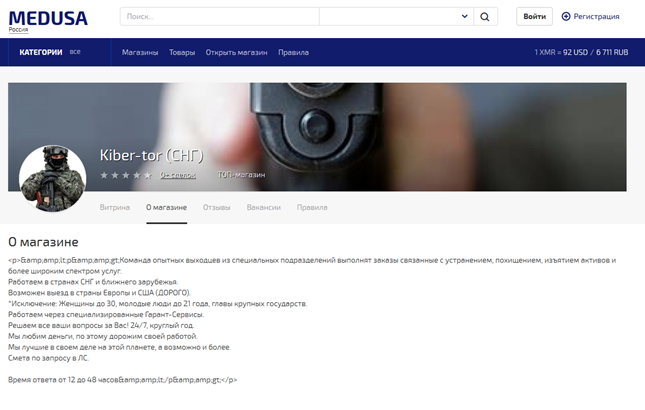Open the shop's Правила tab

coord(312,207)
